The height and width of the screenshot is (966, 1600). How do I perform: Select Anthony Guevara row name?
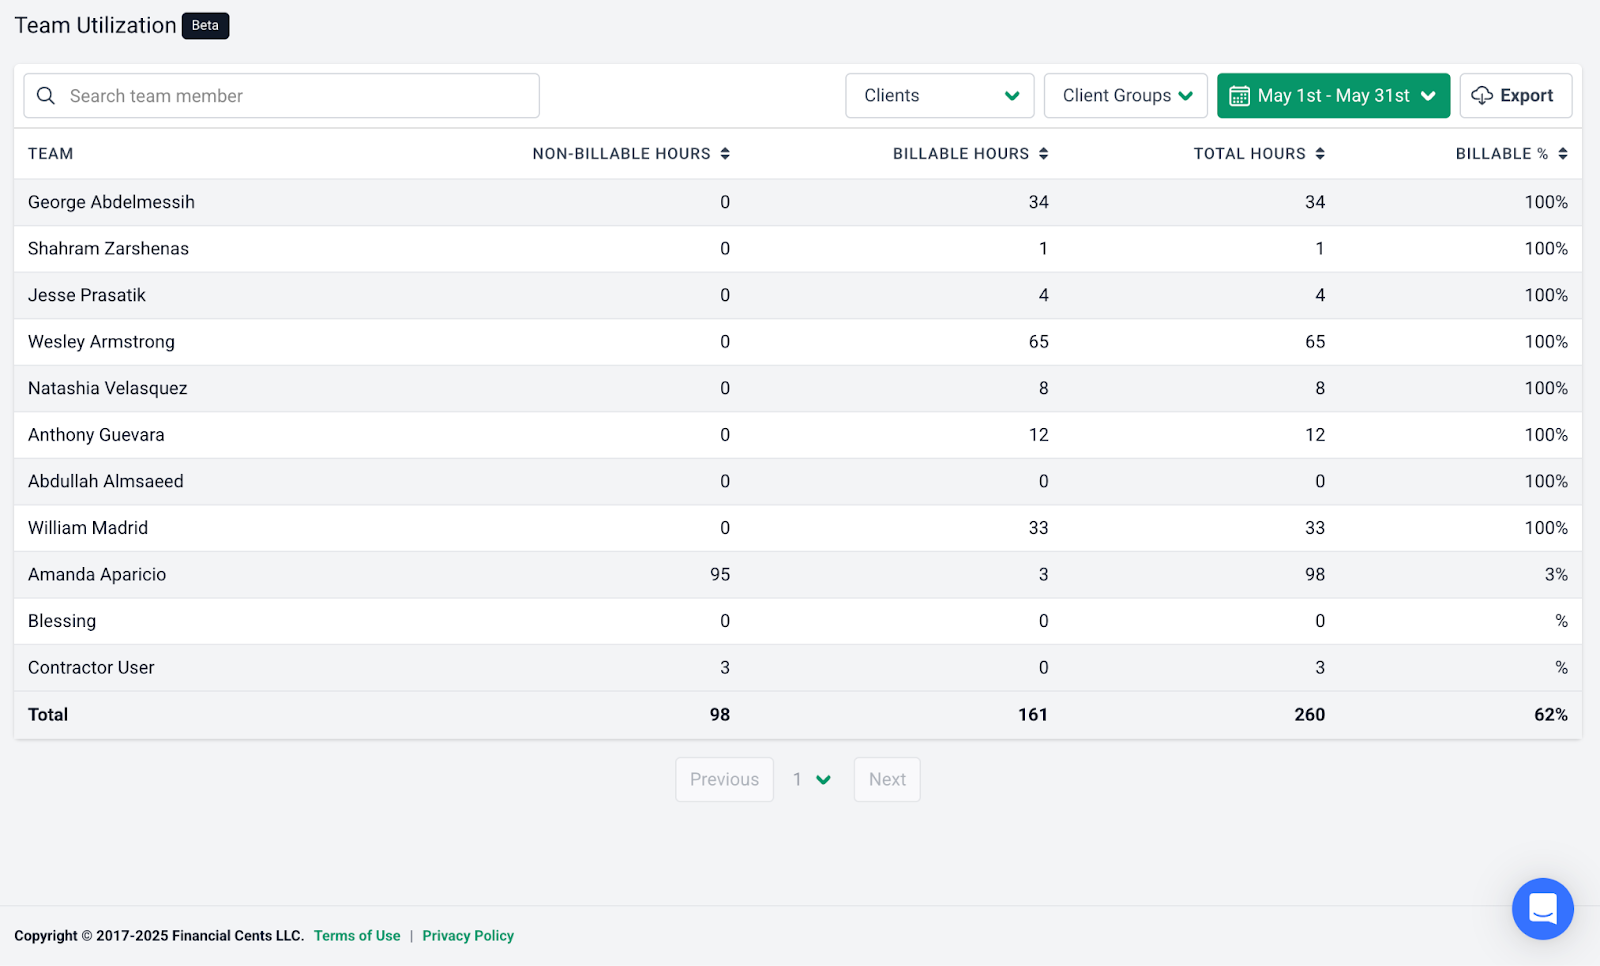pos(96,435)
